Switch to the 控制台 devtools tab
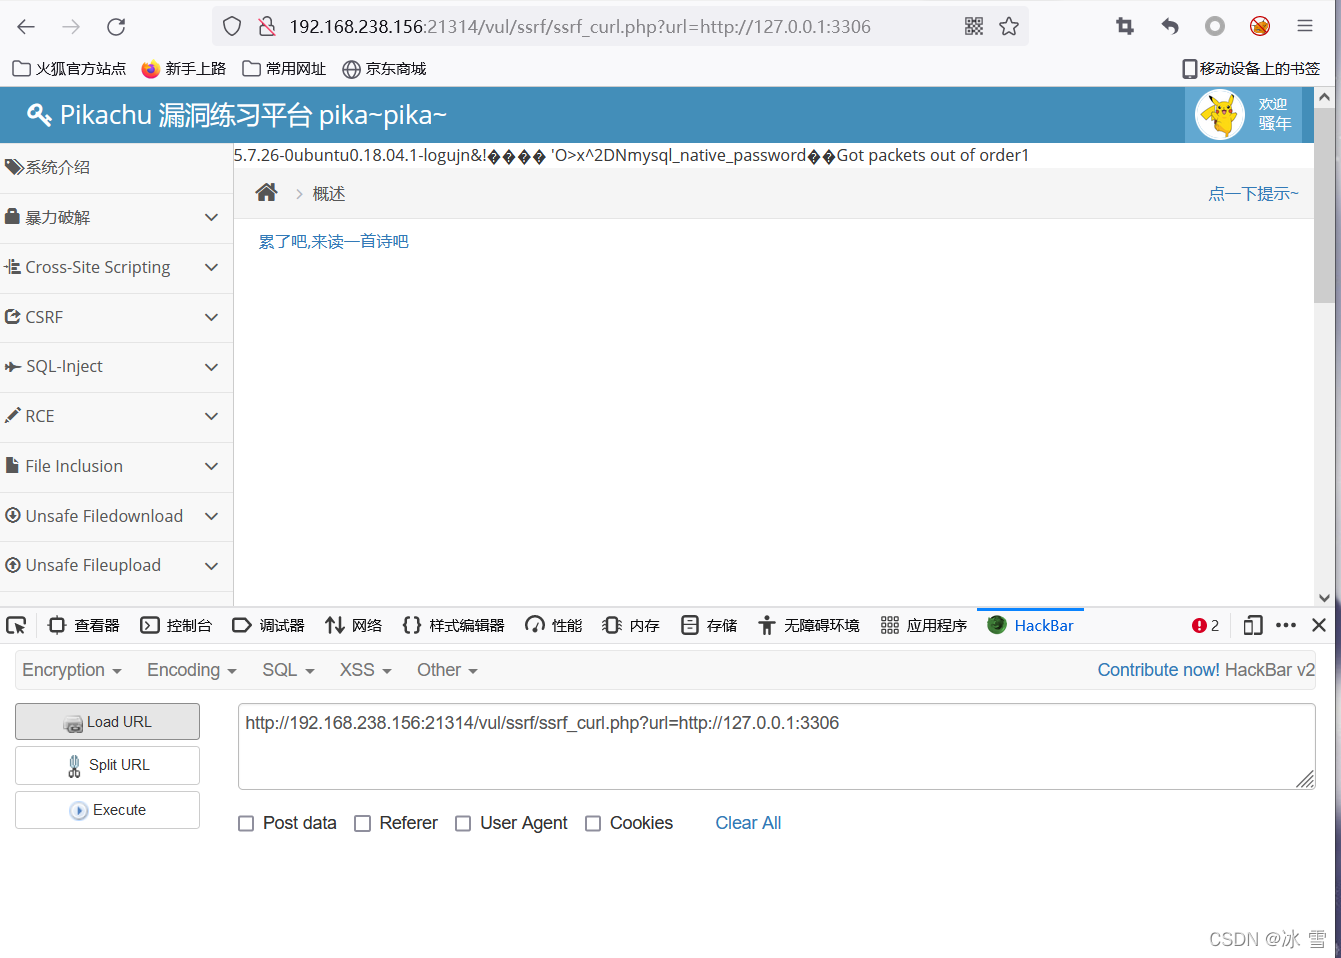 tap(176, 625)
